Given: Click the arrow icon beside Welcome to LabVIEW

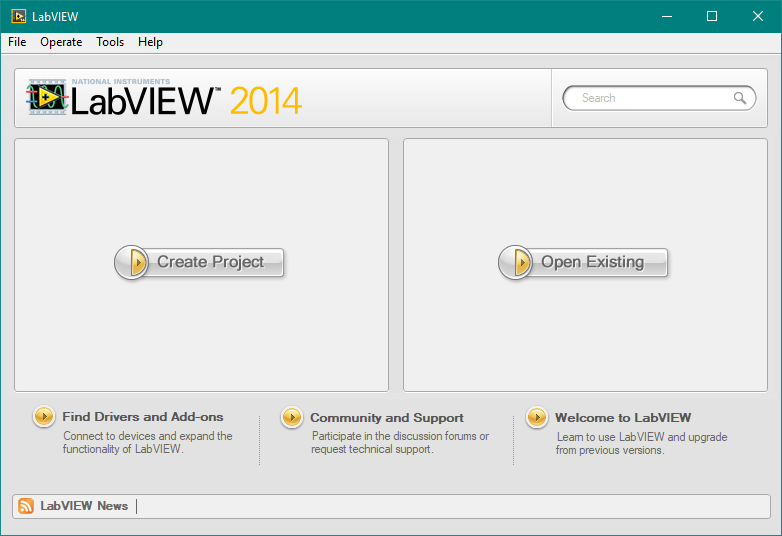Looking at the screenshot, I should (537, 417).
